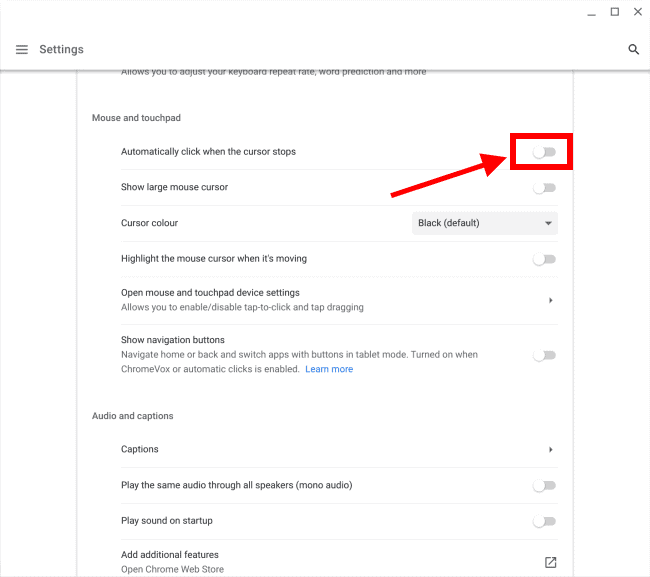Open the Settings hamburger menu
650x577 pixels.
point(22,50)
